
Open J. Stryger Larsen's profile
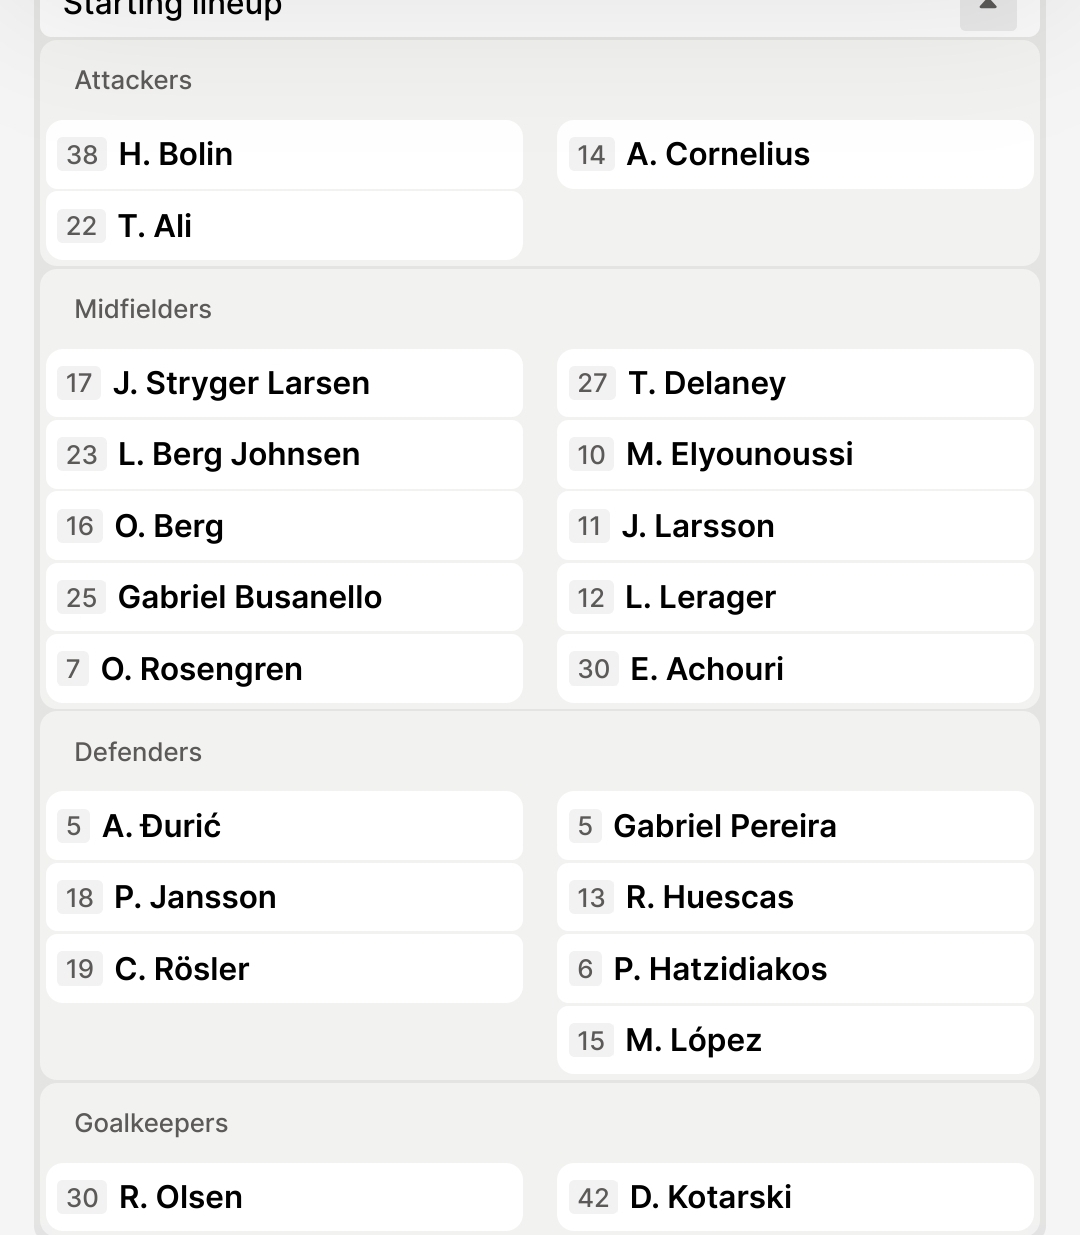pos(284,383)
